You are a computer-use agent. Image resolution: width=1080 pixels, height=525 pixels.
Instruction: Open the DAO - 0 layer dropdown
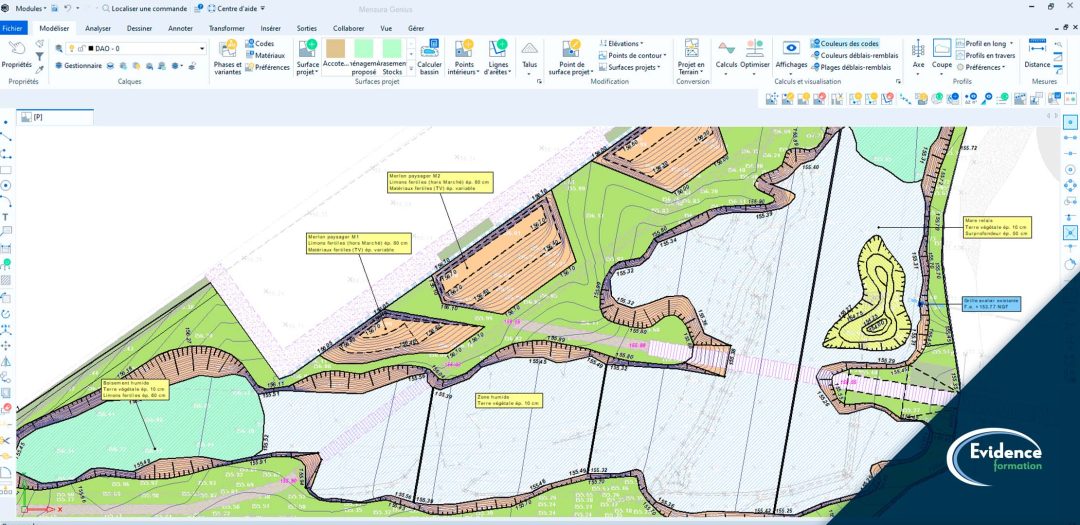click(143, 48)
